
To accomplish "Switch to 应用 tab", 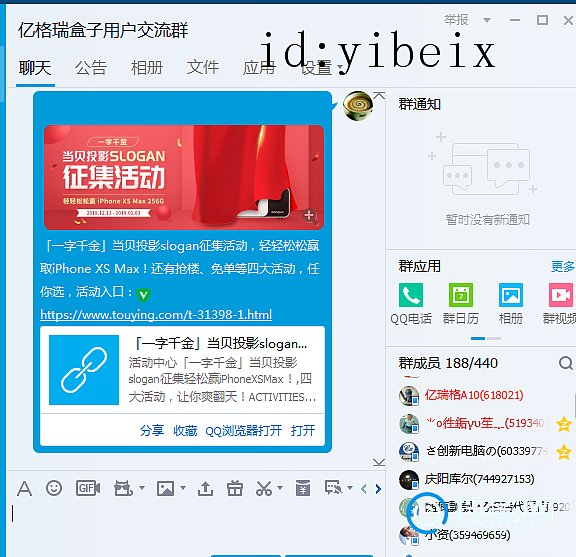I will (x=259, y=68).
